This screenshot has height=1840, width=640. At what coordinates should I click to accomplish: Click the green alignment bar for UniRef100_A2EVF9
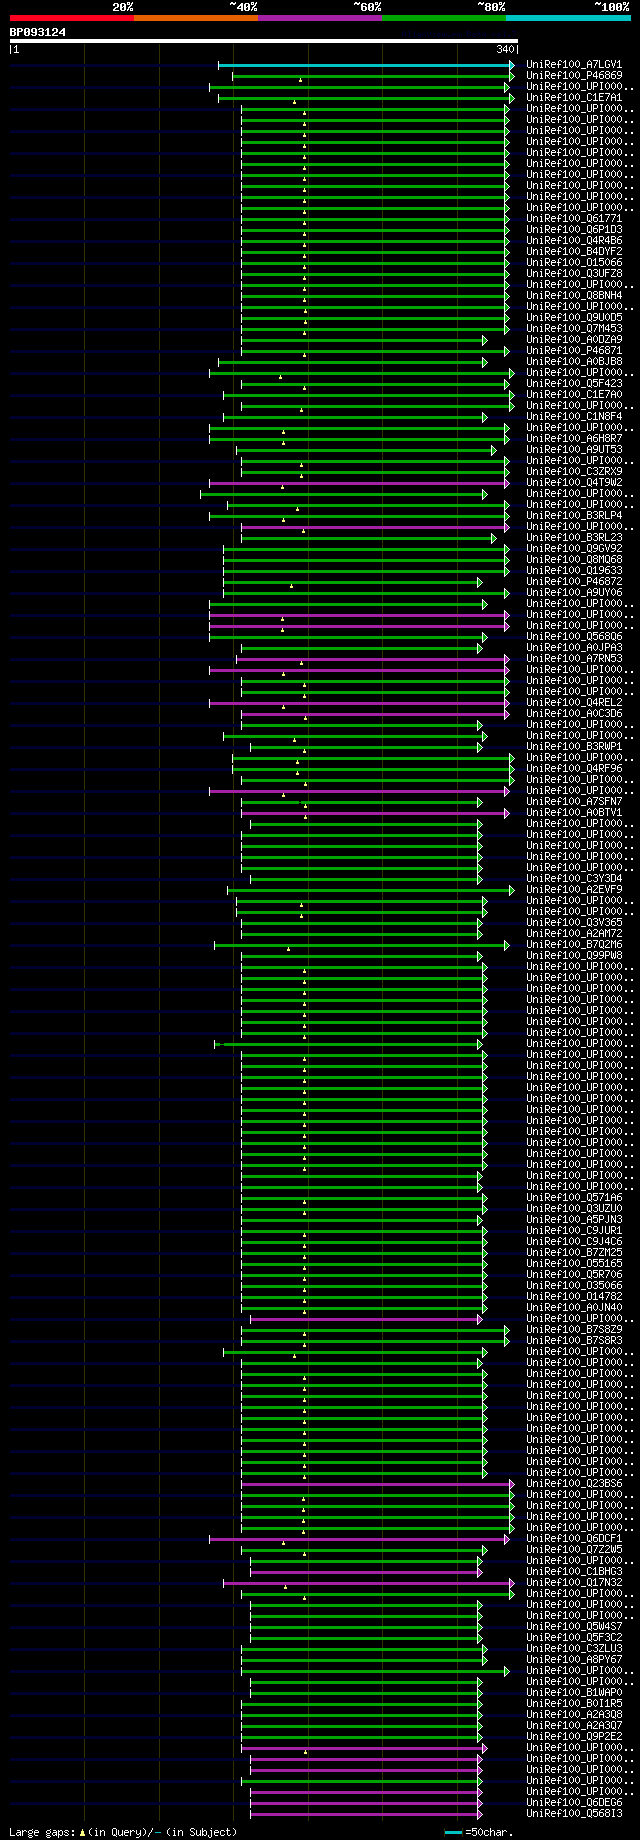pos(371,890)
